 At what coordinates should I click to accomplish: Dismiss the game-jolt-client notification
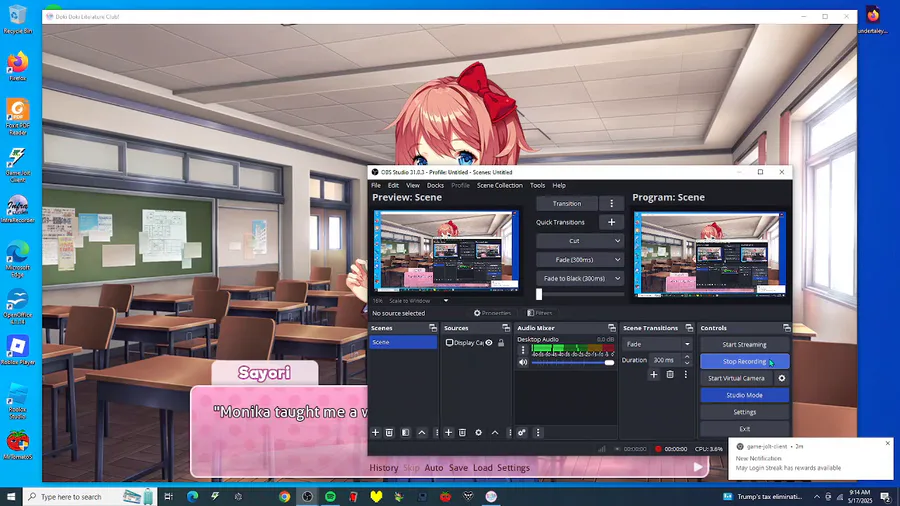tap(887, 443)
